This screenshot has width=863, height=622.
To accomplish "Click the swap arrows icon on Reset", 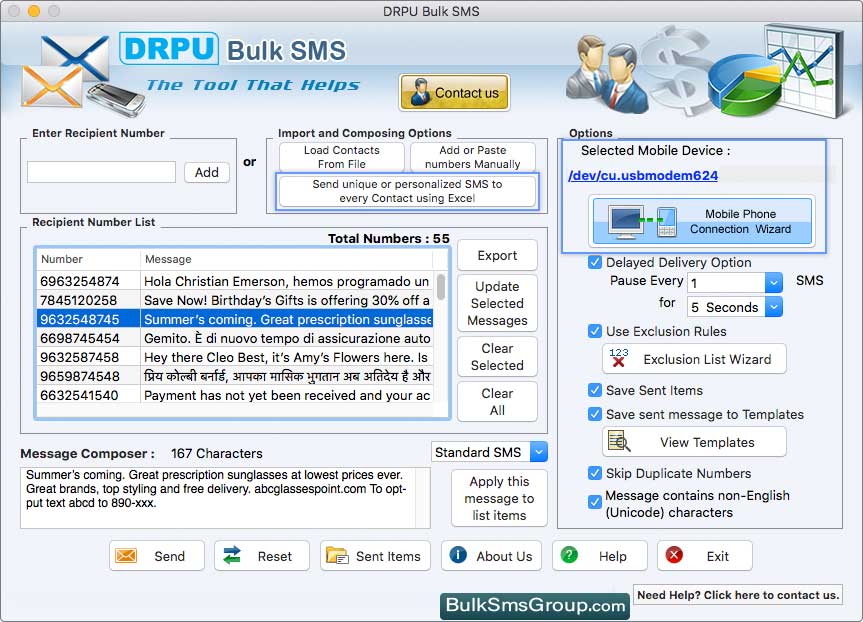I will 232,555.
